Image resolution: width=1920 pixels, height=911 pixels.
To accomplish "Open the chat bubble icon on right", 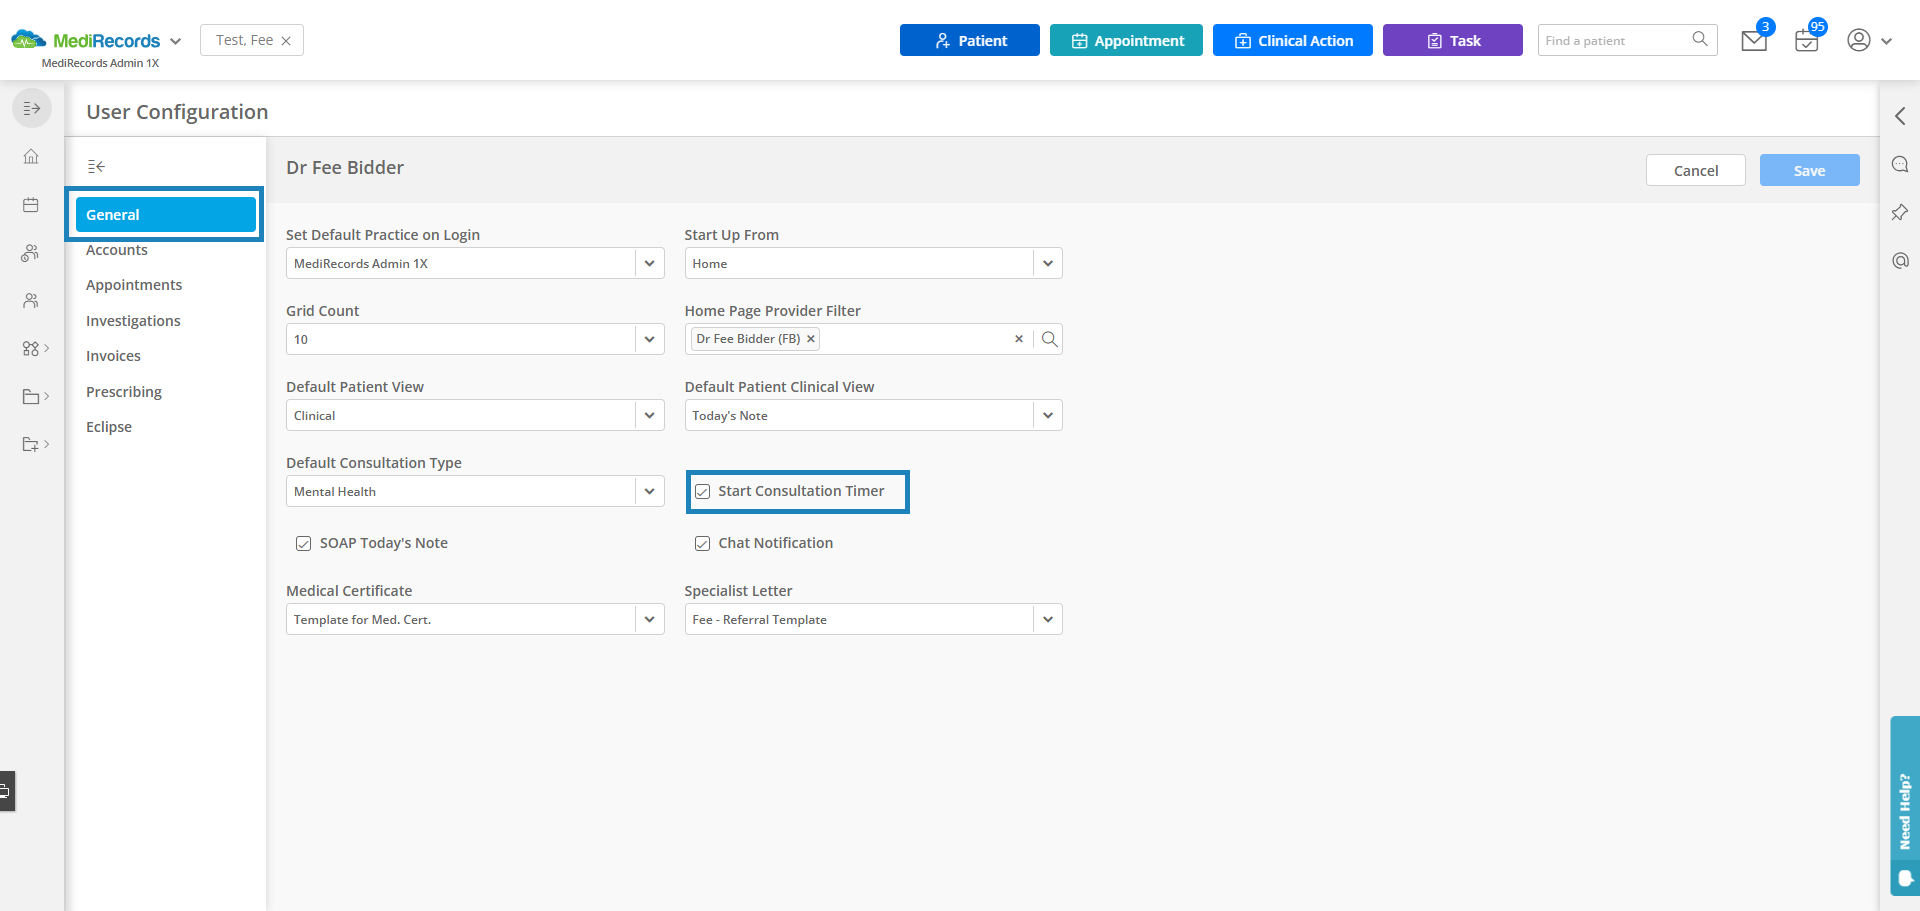I will [1900, 164].
